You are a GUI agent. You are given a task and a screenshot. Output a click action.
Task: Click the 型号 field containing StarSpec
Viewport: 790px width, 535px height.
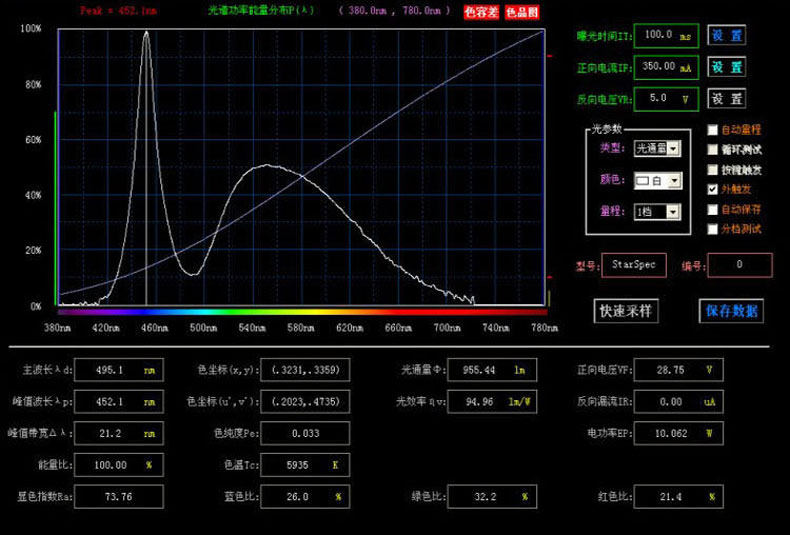pos(633,265)
